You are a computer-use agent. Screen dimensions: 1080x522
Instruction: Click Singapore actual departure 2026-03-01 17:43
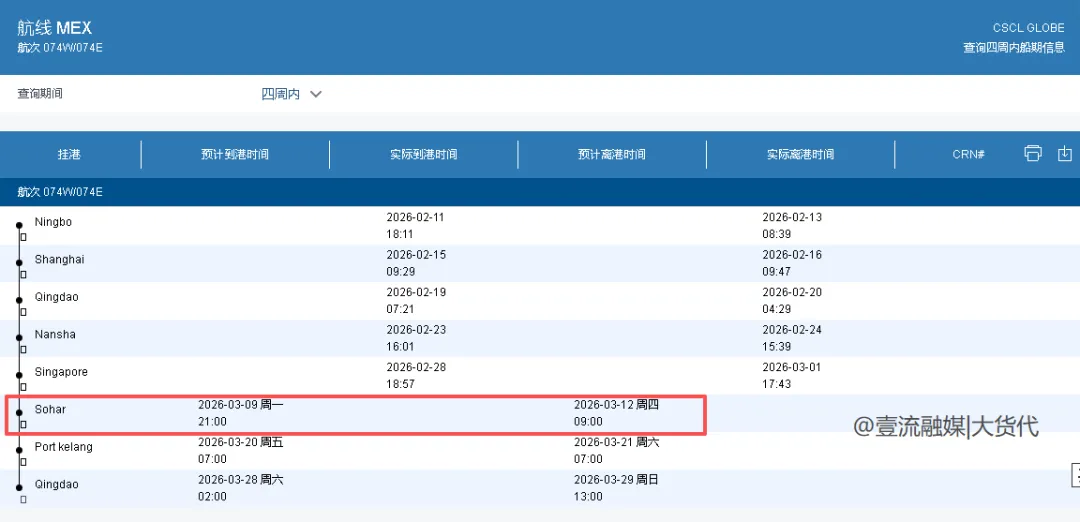click(x=792, y=375)
